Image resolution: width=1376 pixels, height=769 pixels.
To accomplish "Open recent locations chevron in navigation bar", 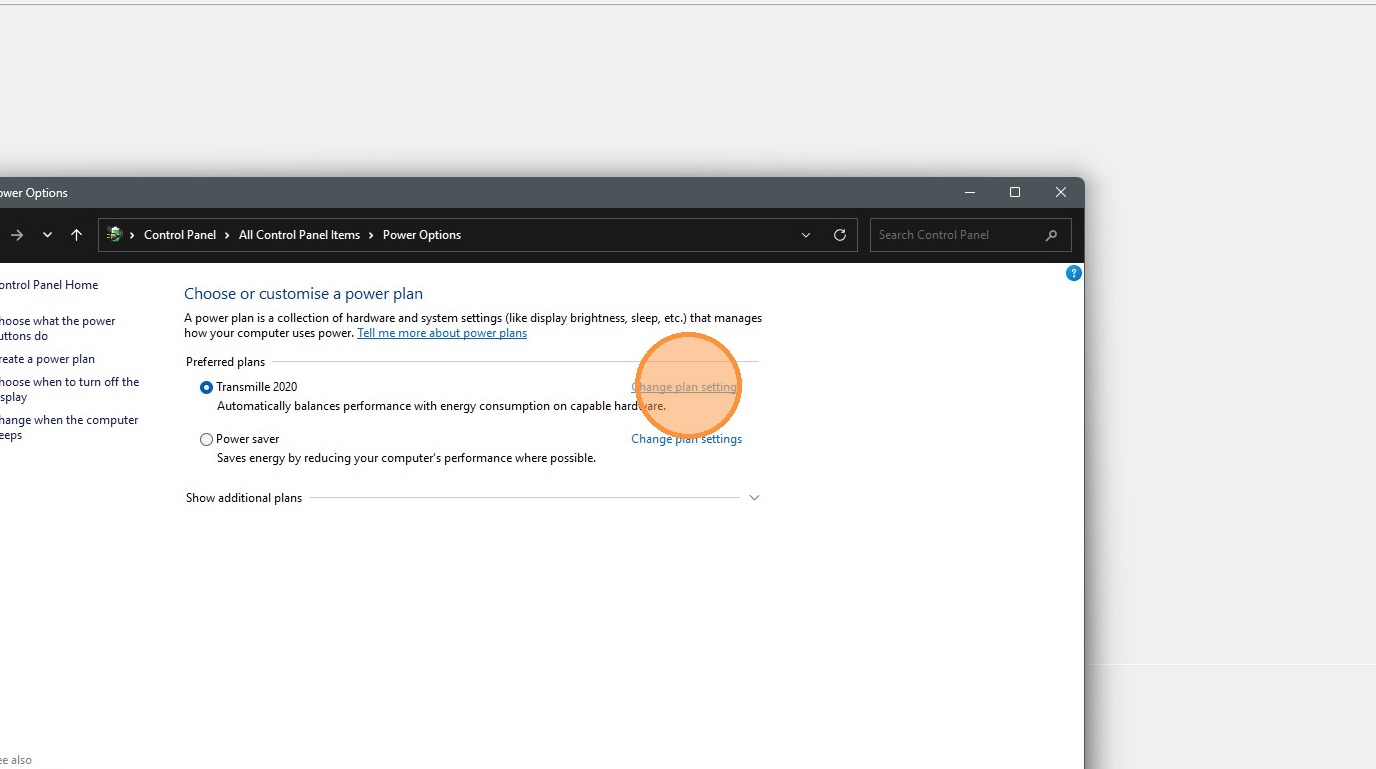I will [x=47, y=235].
